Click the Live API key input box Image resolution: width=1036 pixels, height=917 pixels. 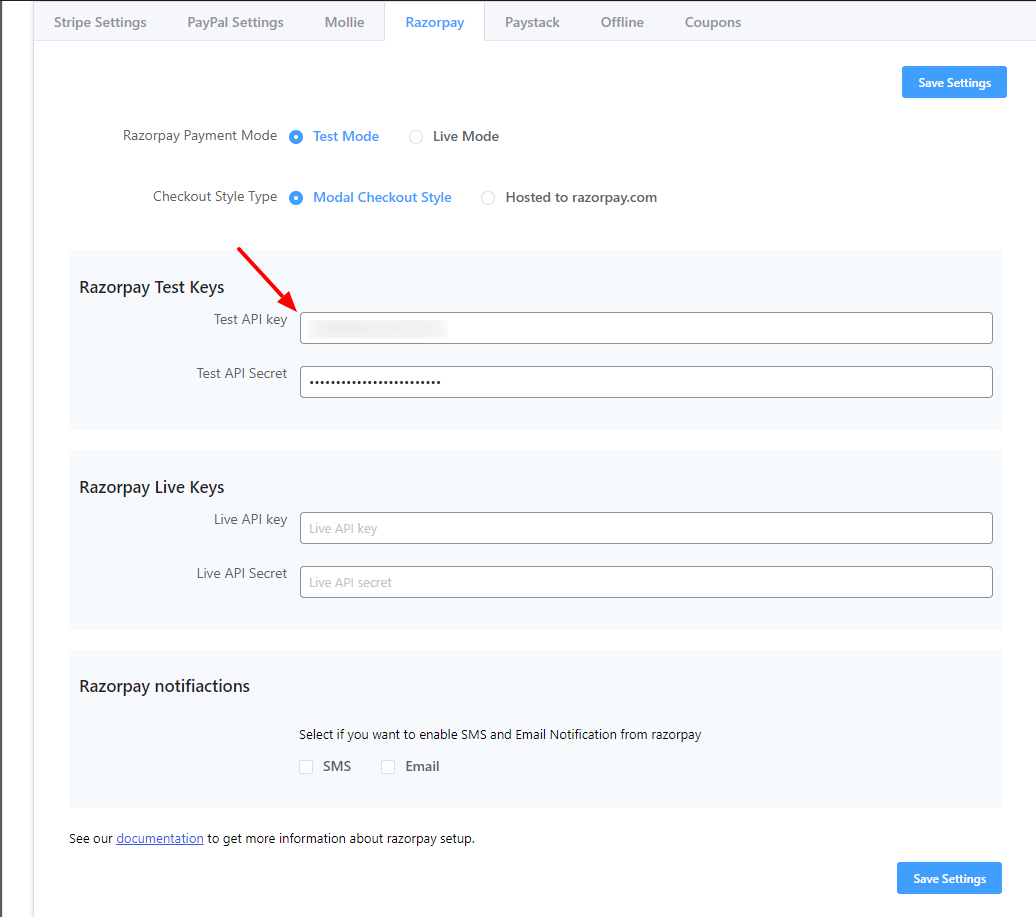point(646,528)
